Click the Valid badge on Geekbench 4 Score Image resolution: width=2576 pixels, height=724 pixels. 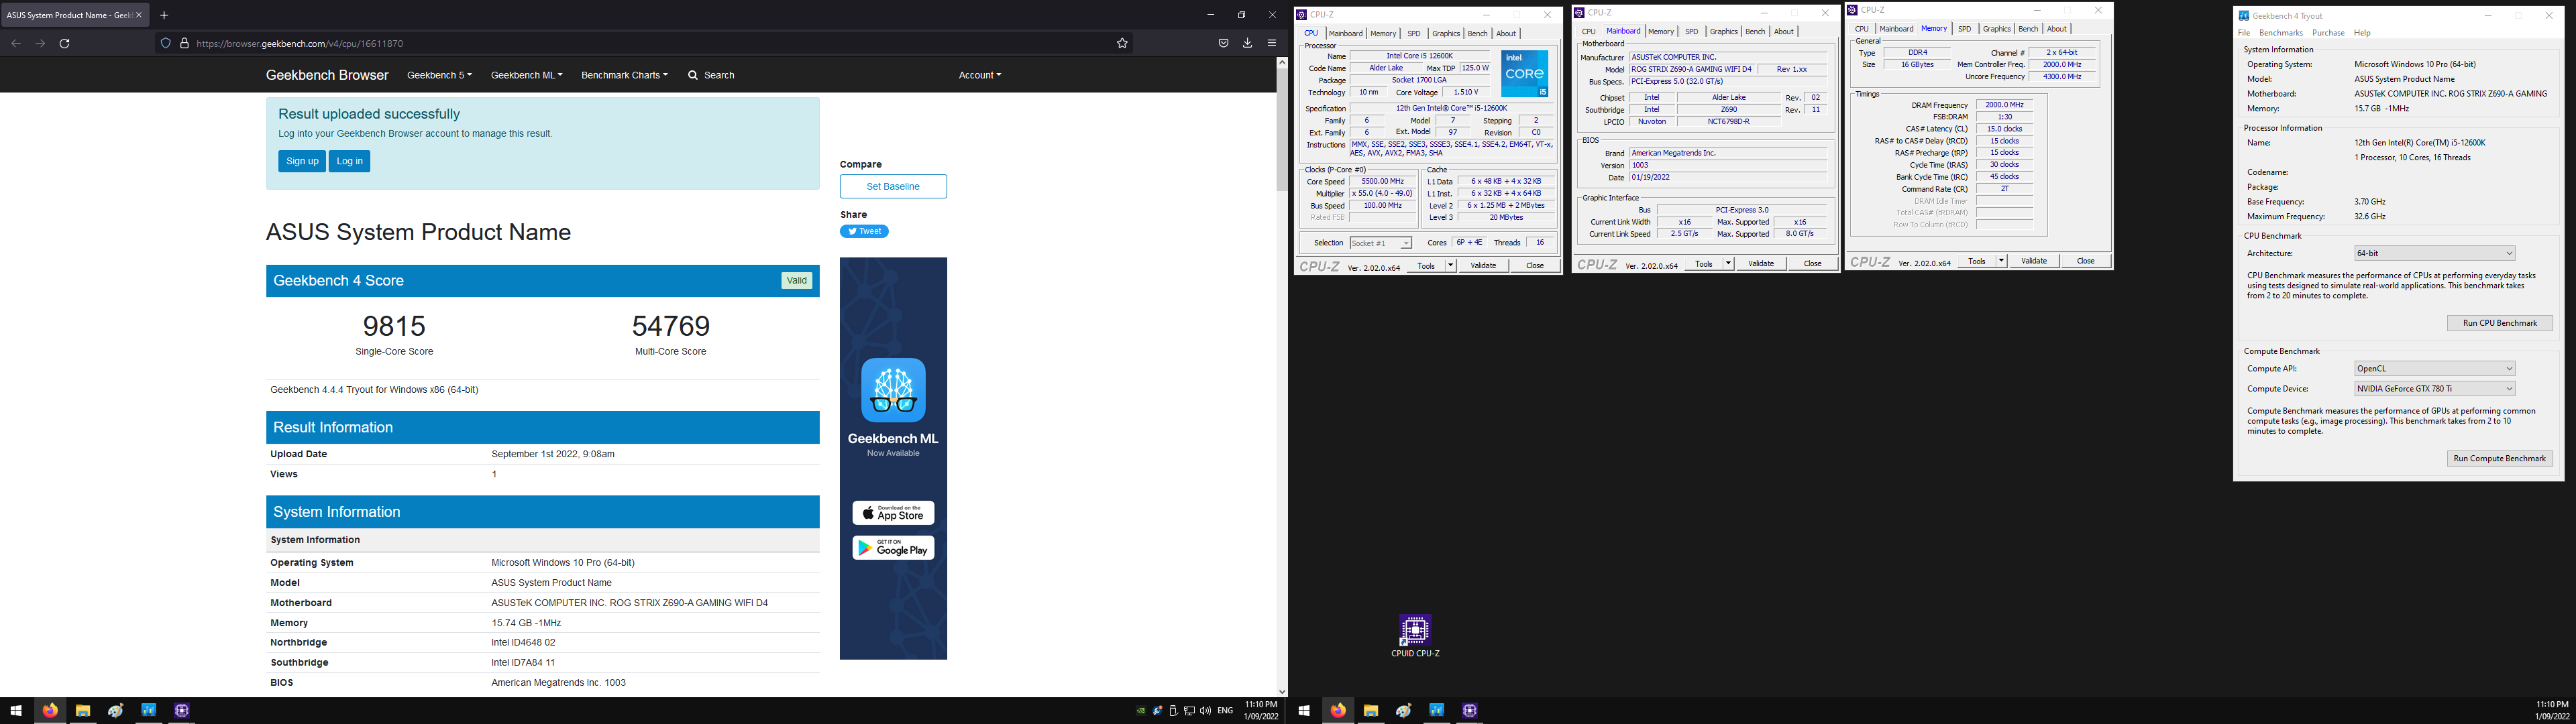point(796,281)
